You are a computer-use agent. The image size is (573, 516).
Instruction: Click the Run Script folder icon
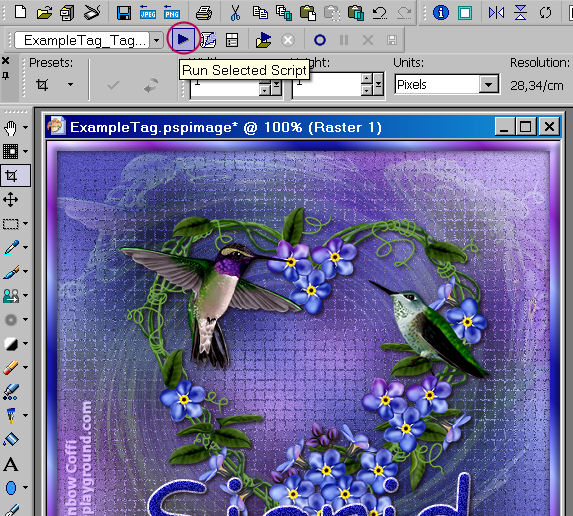(263, 40)
